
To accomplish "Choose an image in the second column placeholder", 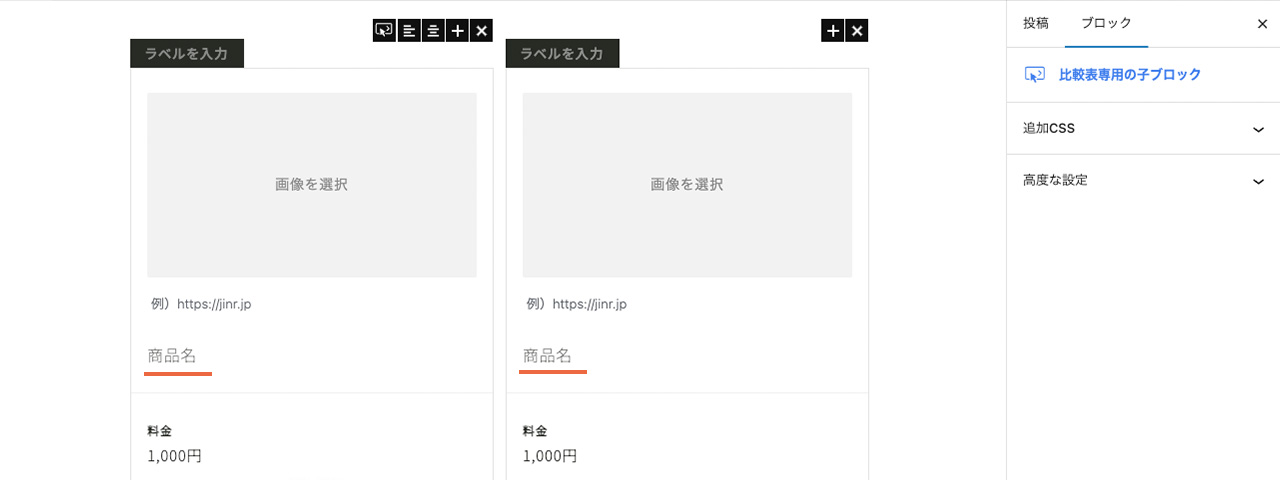I will tap(687, 185).
